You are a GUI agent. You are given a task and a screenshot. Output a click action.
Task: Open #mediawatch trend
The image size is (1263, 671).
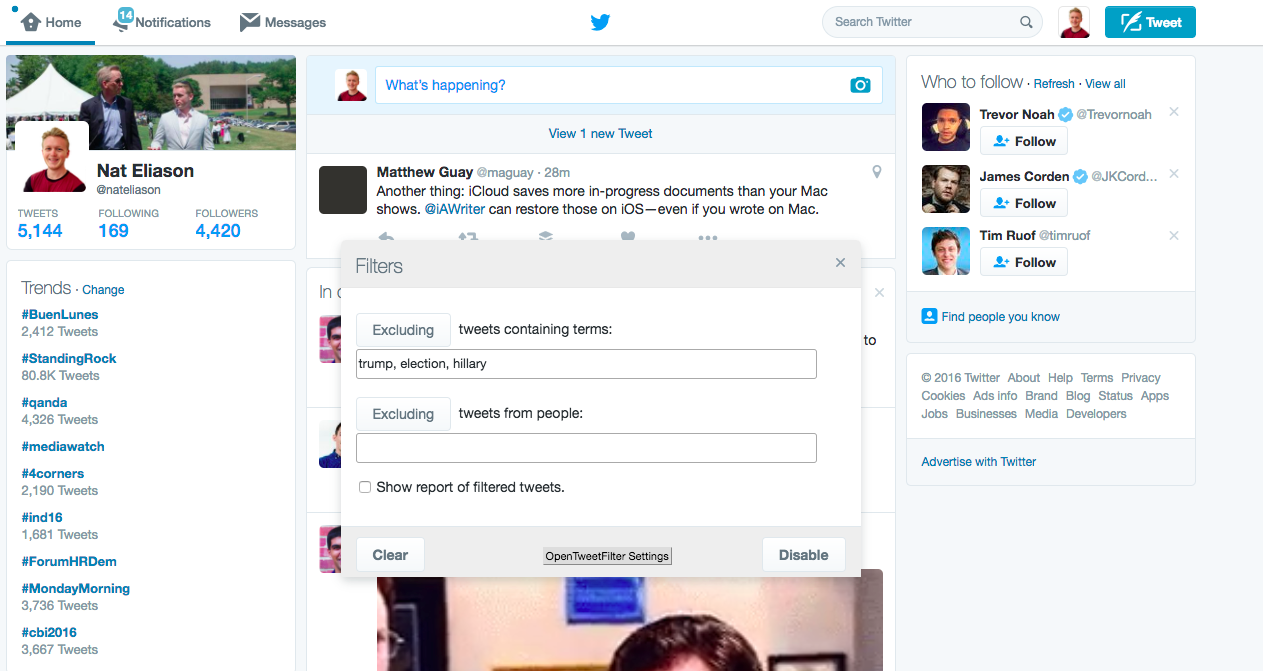tap(63, 446)
